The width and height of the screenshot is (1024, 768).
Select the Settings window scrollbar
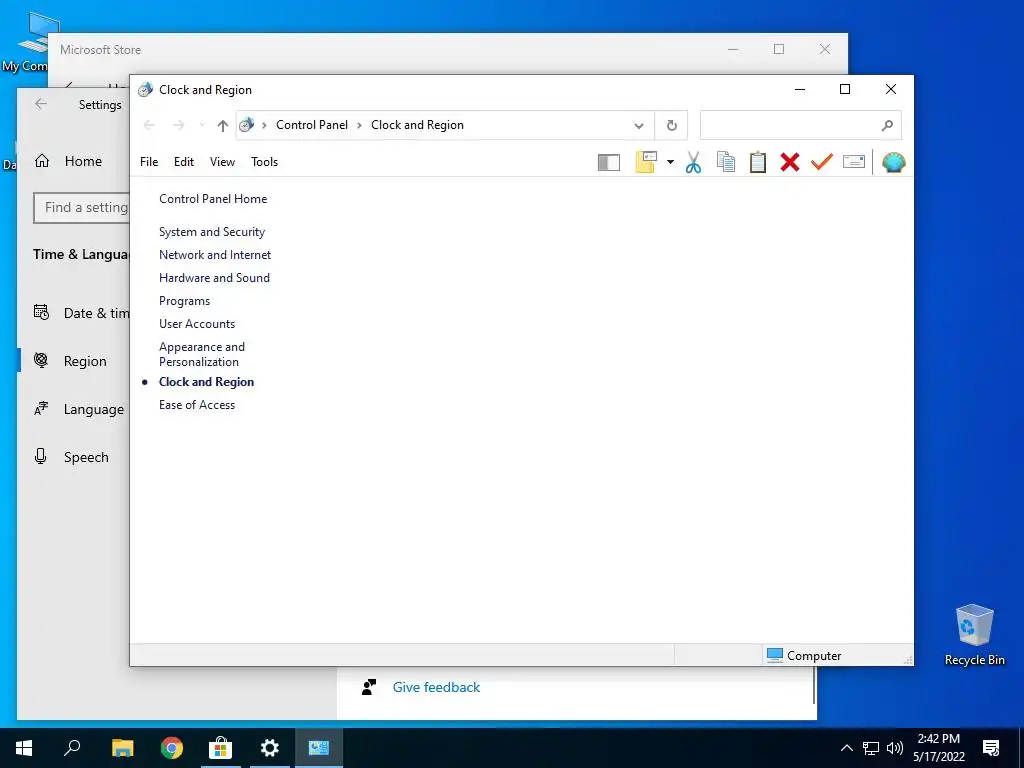coord(814,686)
